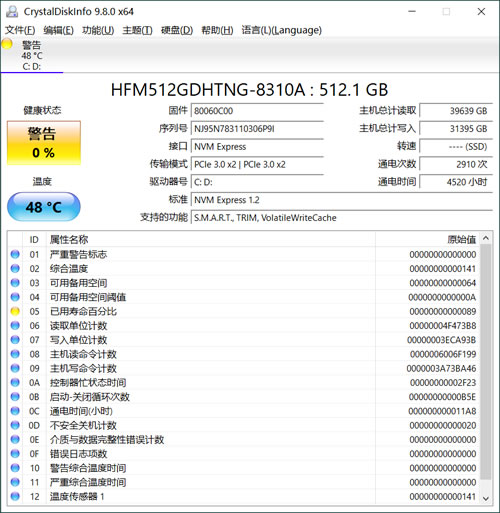
Task: Click the firmware field 80060C00
Action: pos(257,111)
